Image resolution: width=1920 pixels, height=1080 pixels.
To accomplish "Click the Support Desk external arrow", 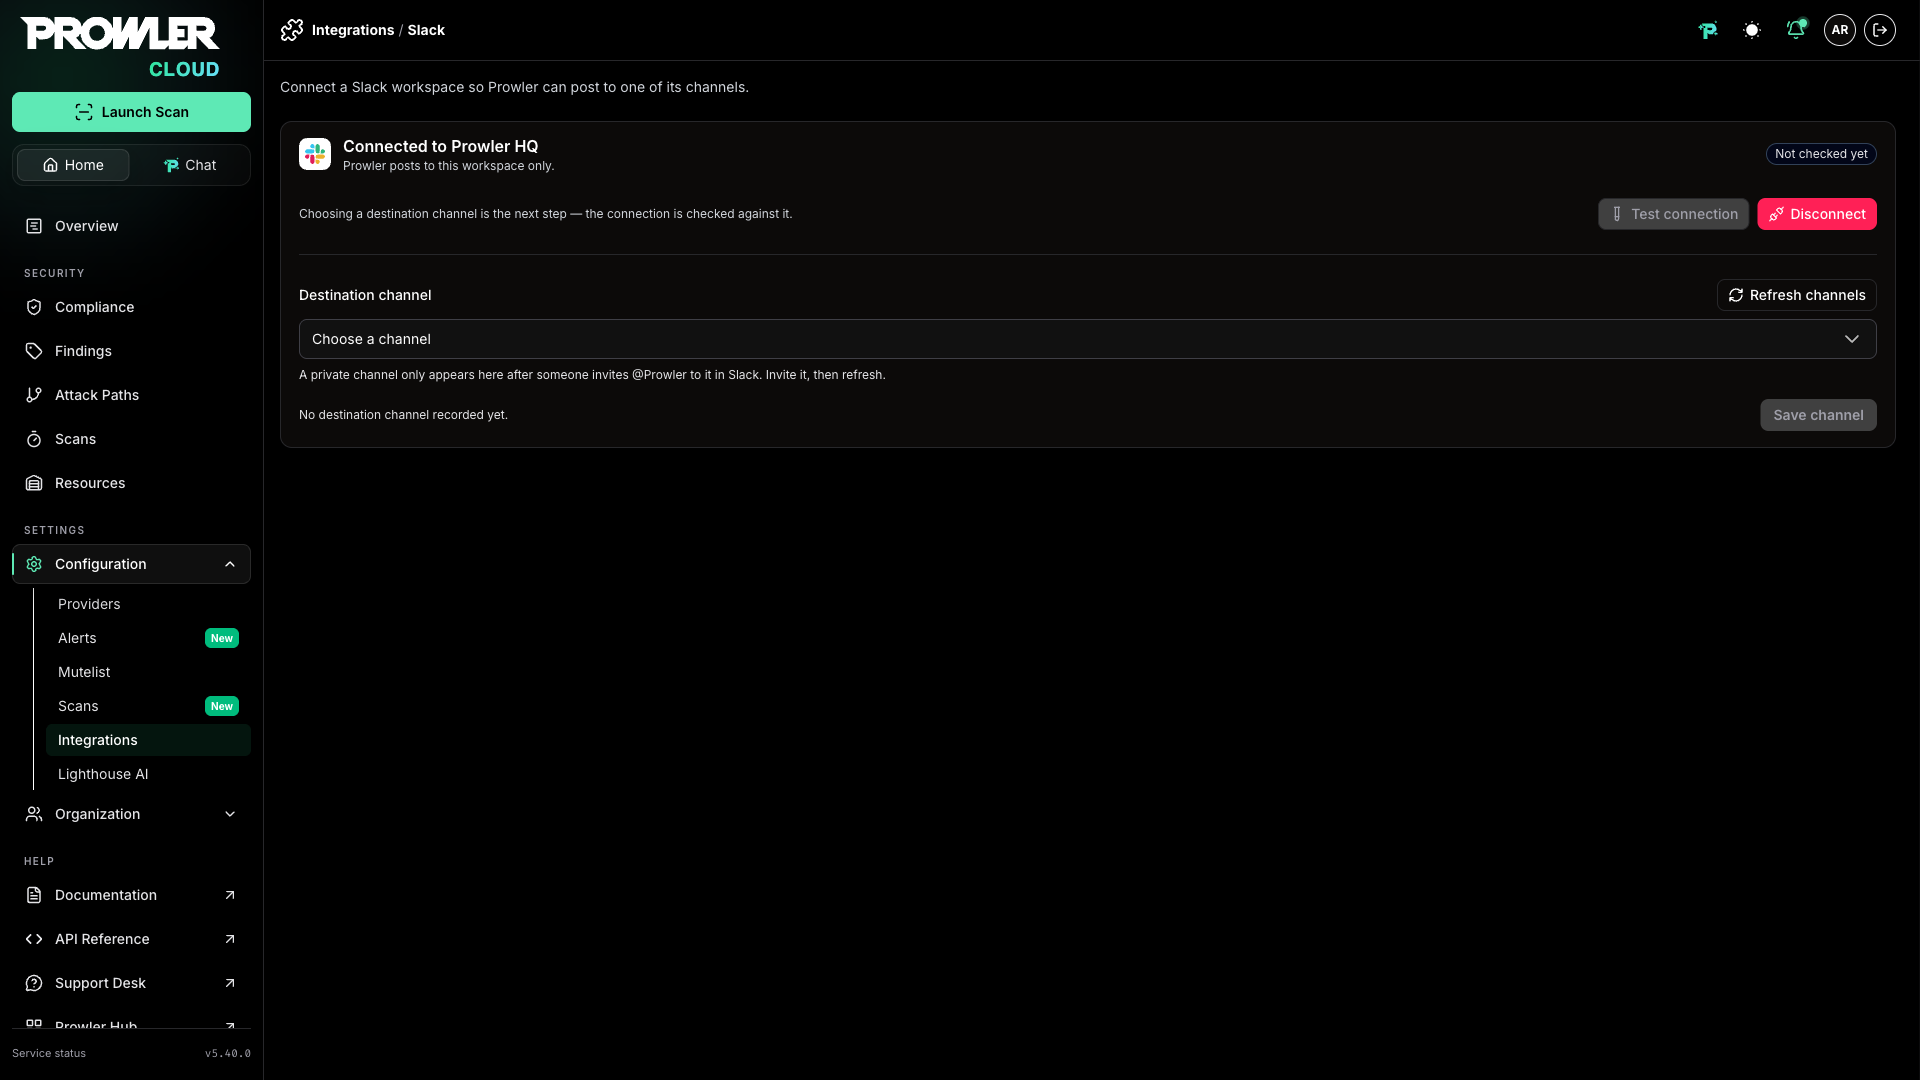I will (230, 983).
